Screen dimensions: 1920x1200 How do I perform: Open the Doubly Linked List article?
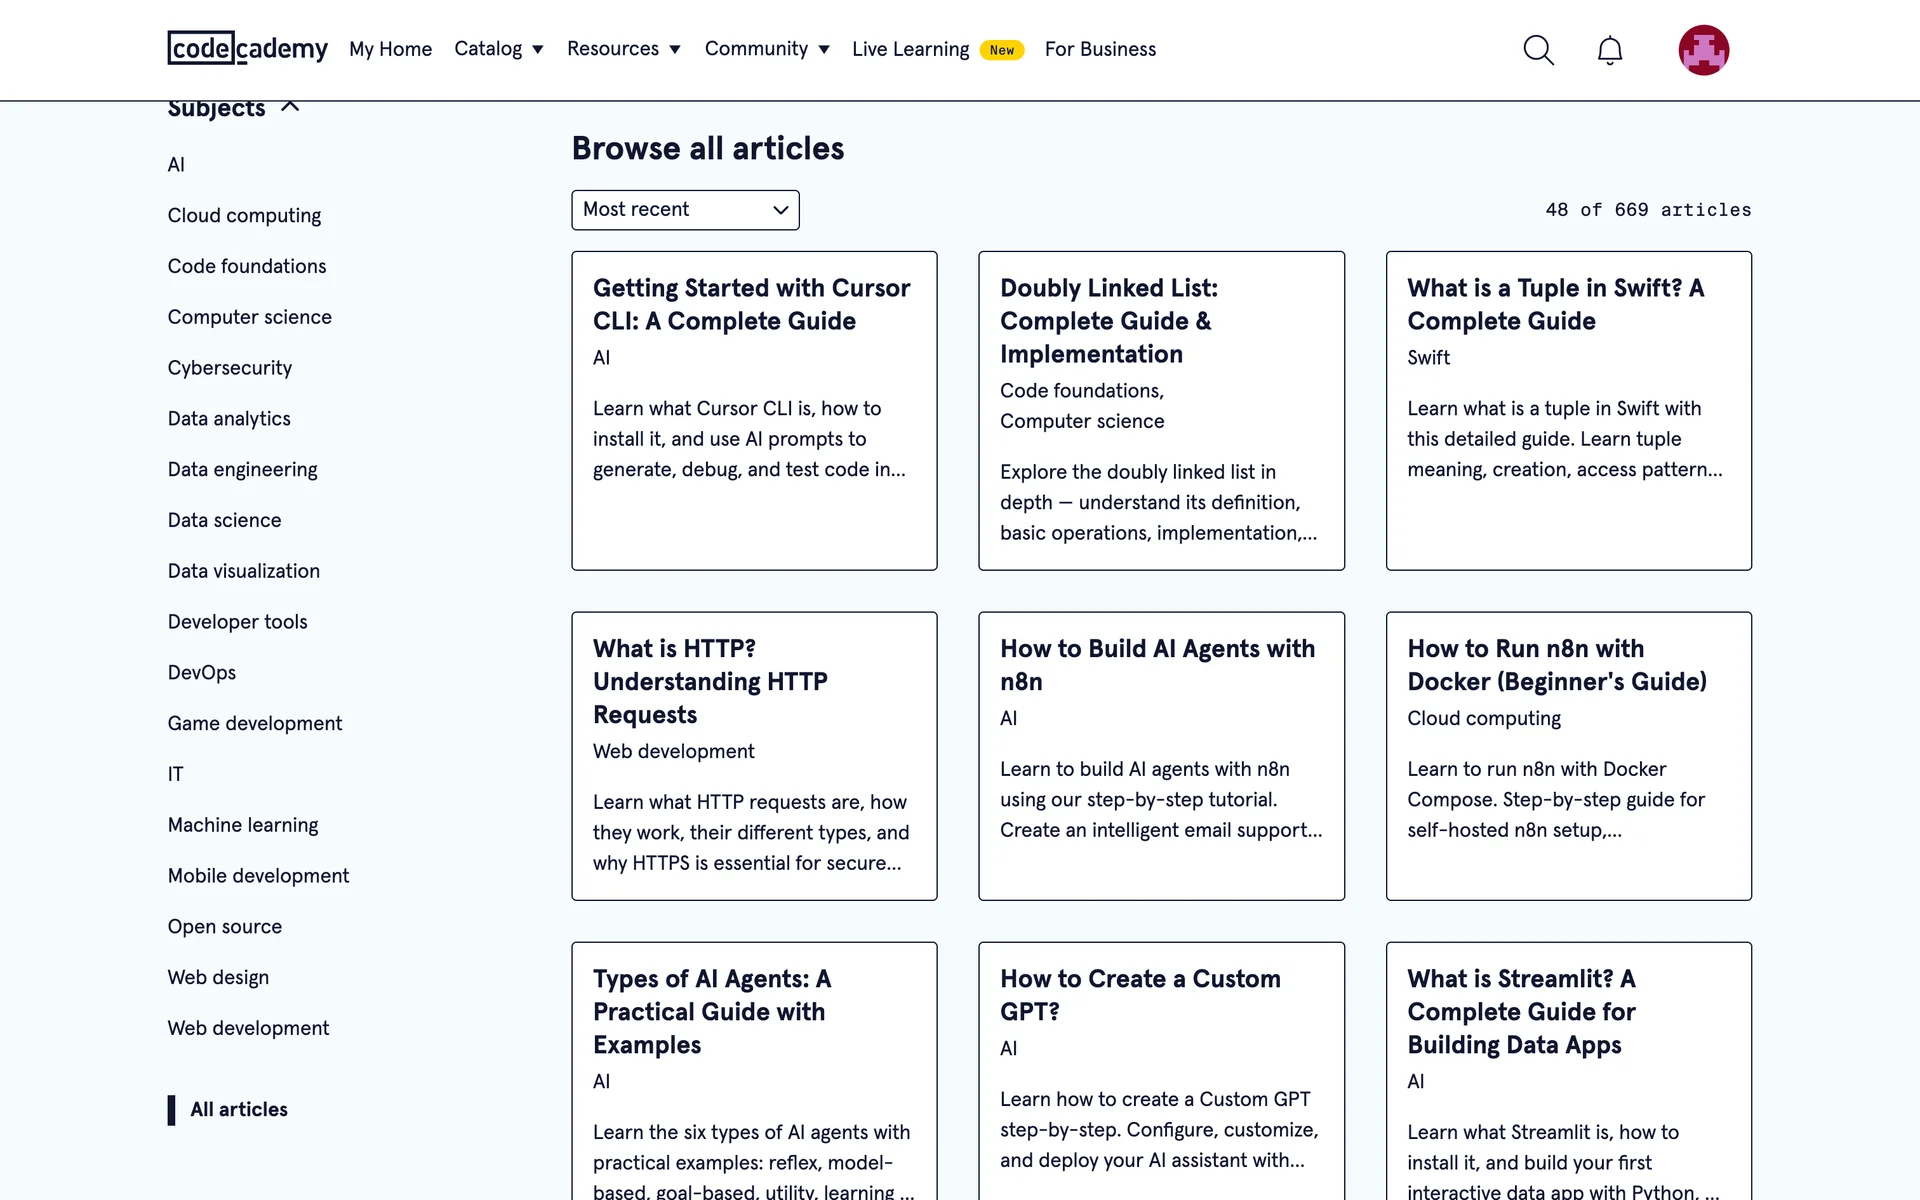1108,320
